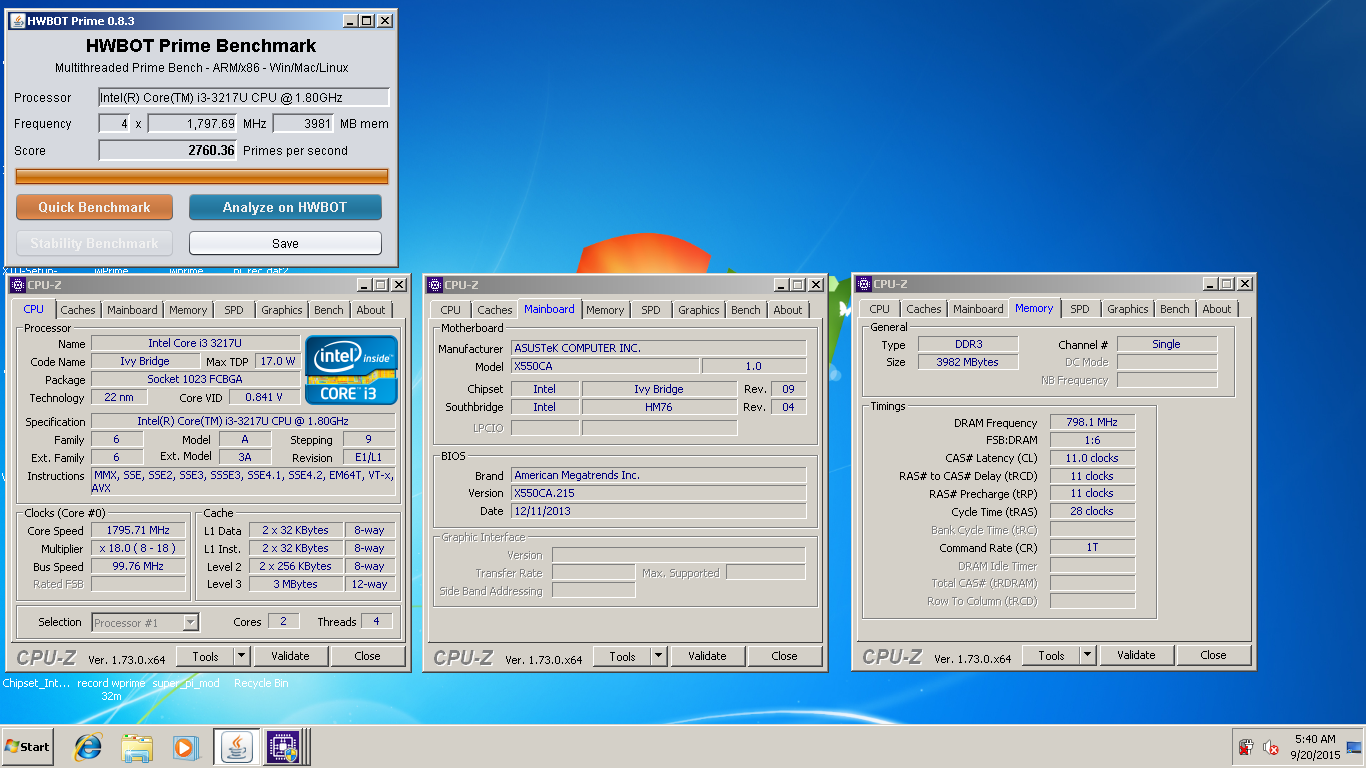Click BIOS Version value X550CA.215

pos(658,493)
